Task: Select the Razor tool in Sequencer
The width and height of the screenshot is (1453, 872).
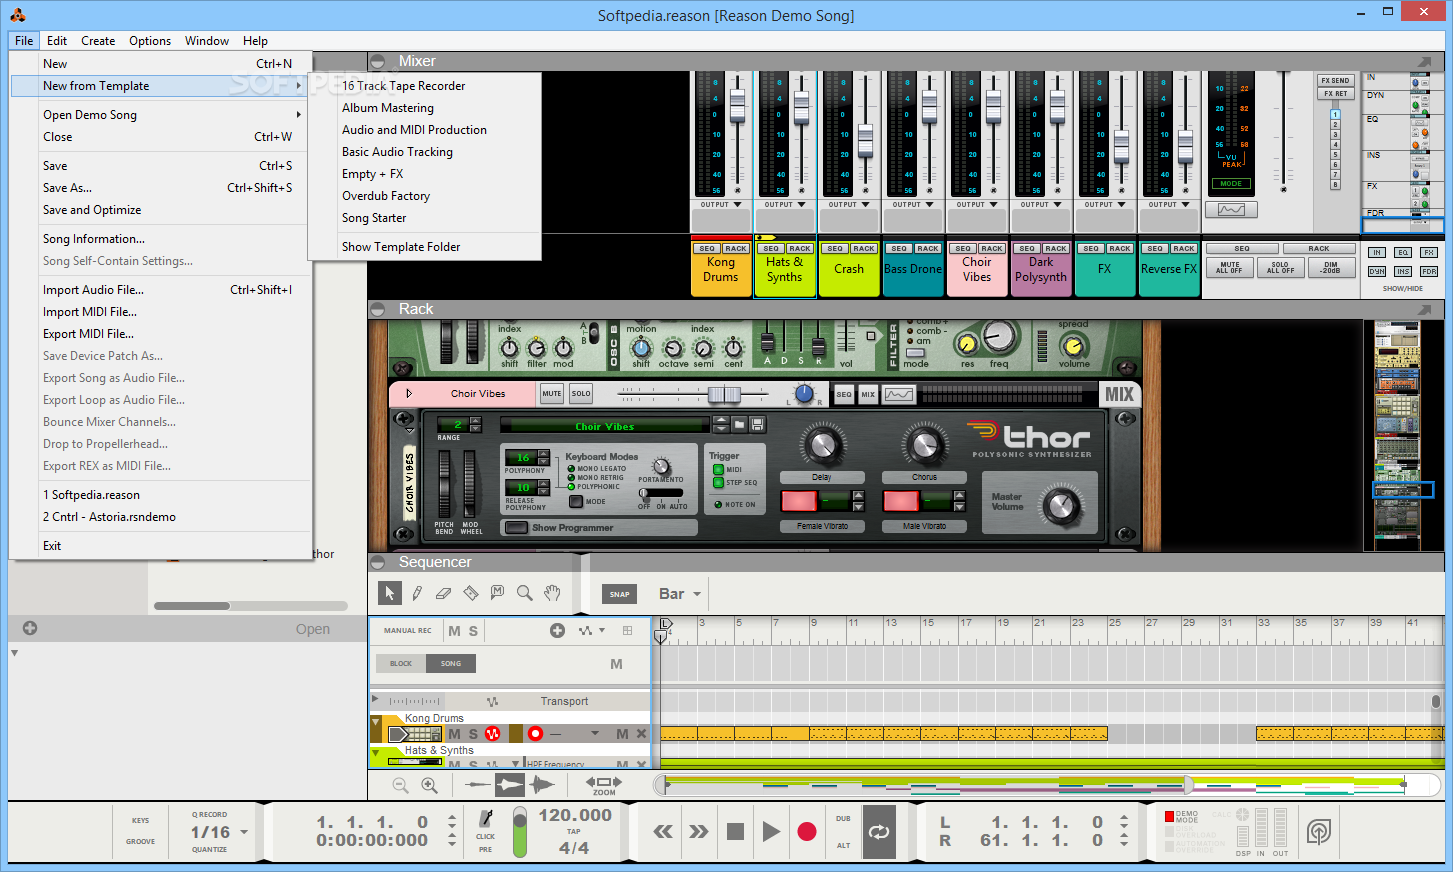Action: point(471,593)
